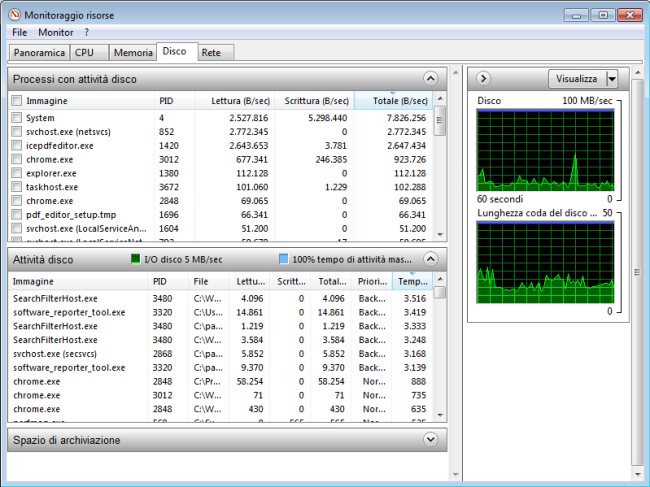
Task: Switch to the Rete tab
Action: point(216,53)
